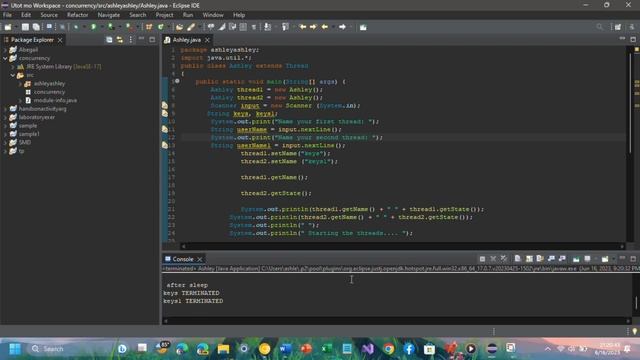640x360 pixels.
Task: Expand the ashleyashley package
Action: (20, 84)
